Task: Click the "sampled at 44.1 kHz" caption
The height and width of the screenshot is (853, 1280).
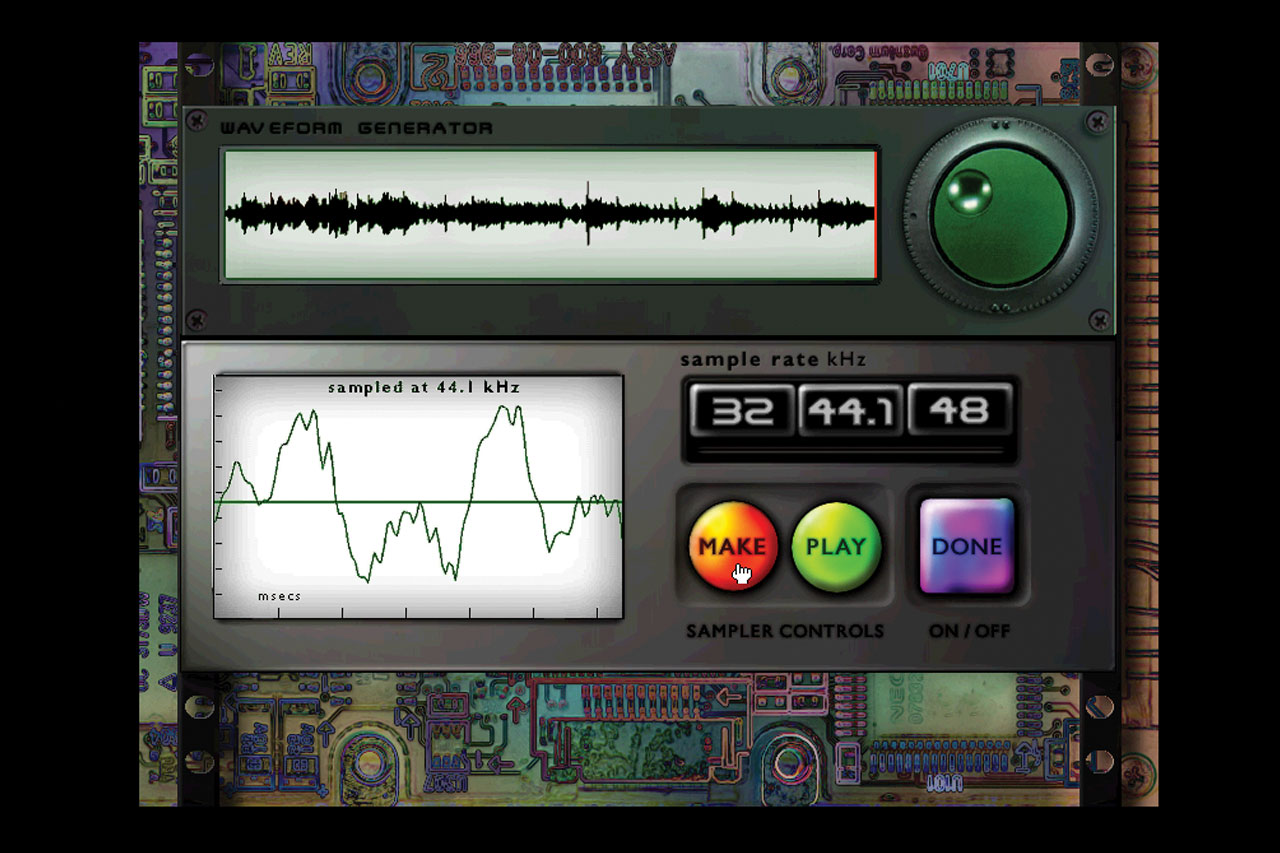Action: click(x=424, y=386)
